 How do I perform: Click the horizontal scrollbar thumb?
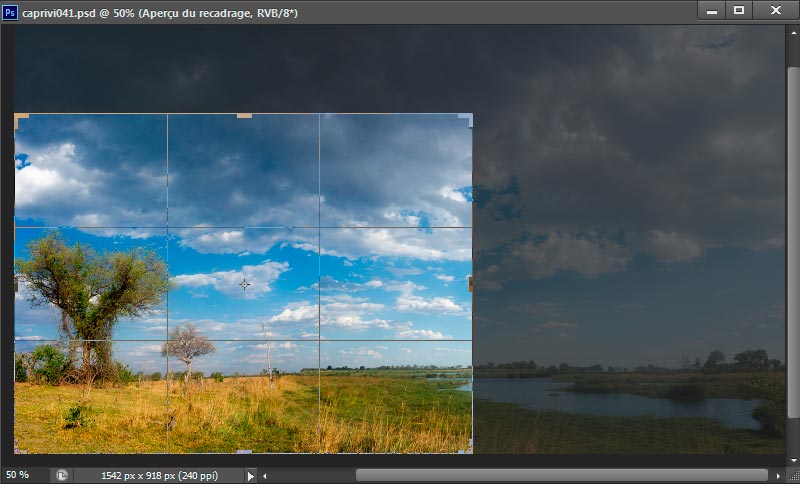tap(560, 475)
